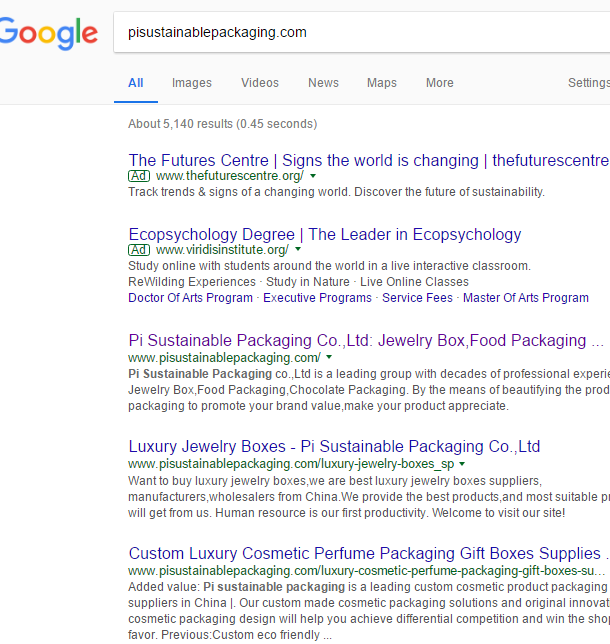
Task: Switch to the Images tab
Action: (x=191, y=83)
